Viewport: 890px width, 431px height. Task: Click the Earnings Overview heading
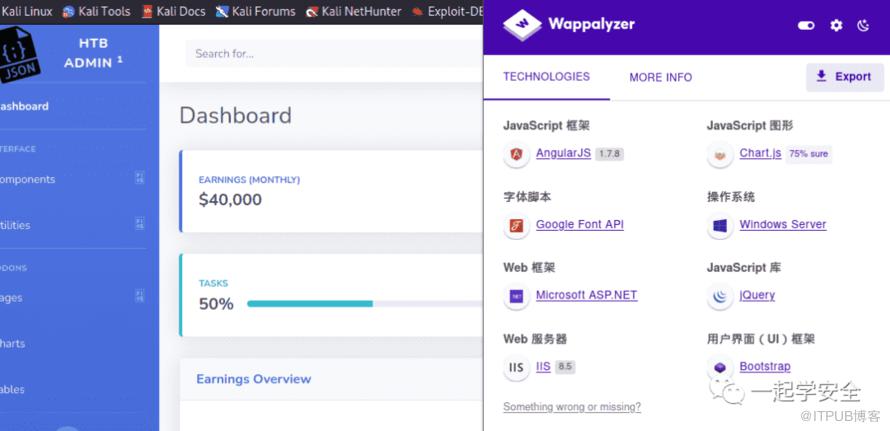(254, 379)
